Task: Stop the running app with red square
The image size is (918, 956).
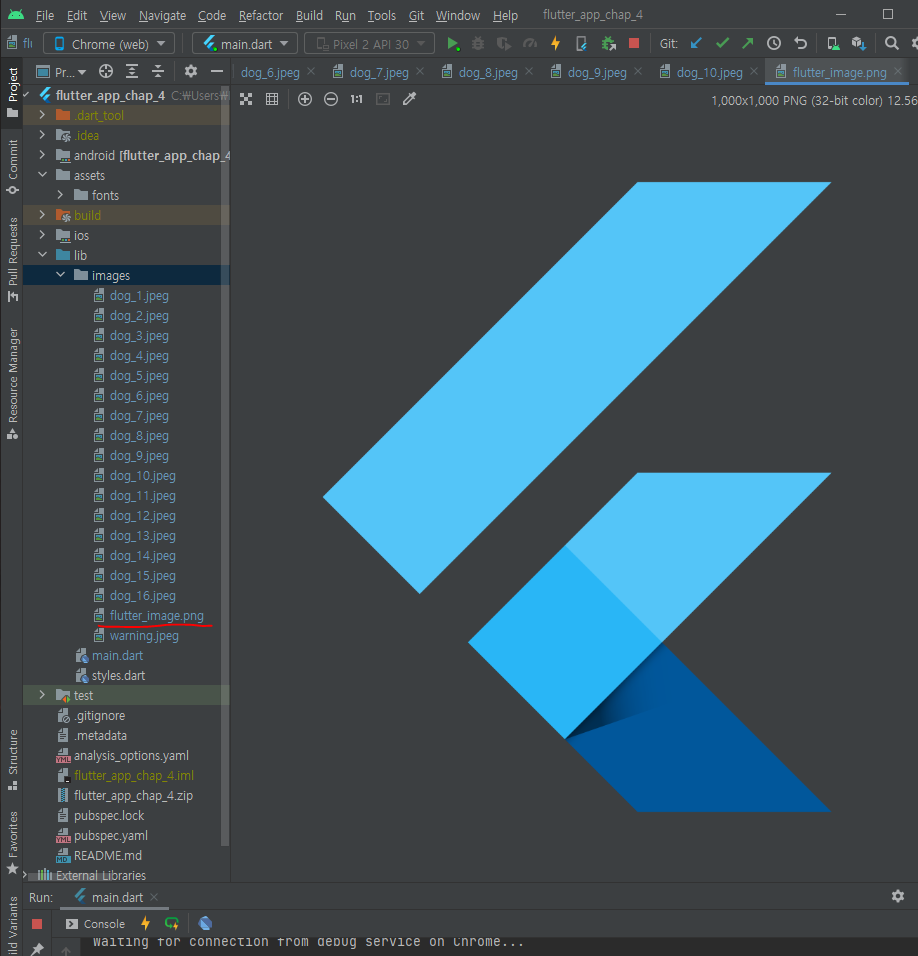Action: 634,43
